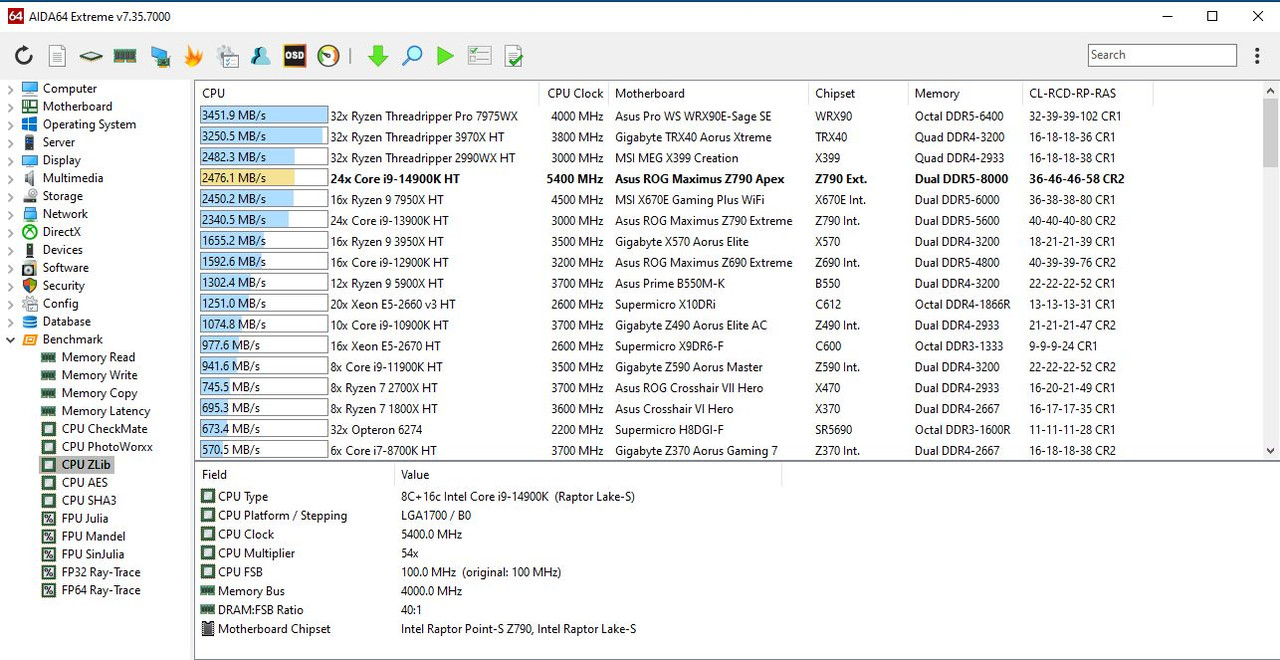The height and width of the screenshot is (660, 1280).
Task: Start the benchmark with green play icon
Action: click(x=445, y=56)
